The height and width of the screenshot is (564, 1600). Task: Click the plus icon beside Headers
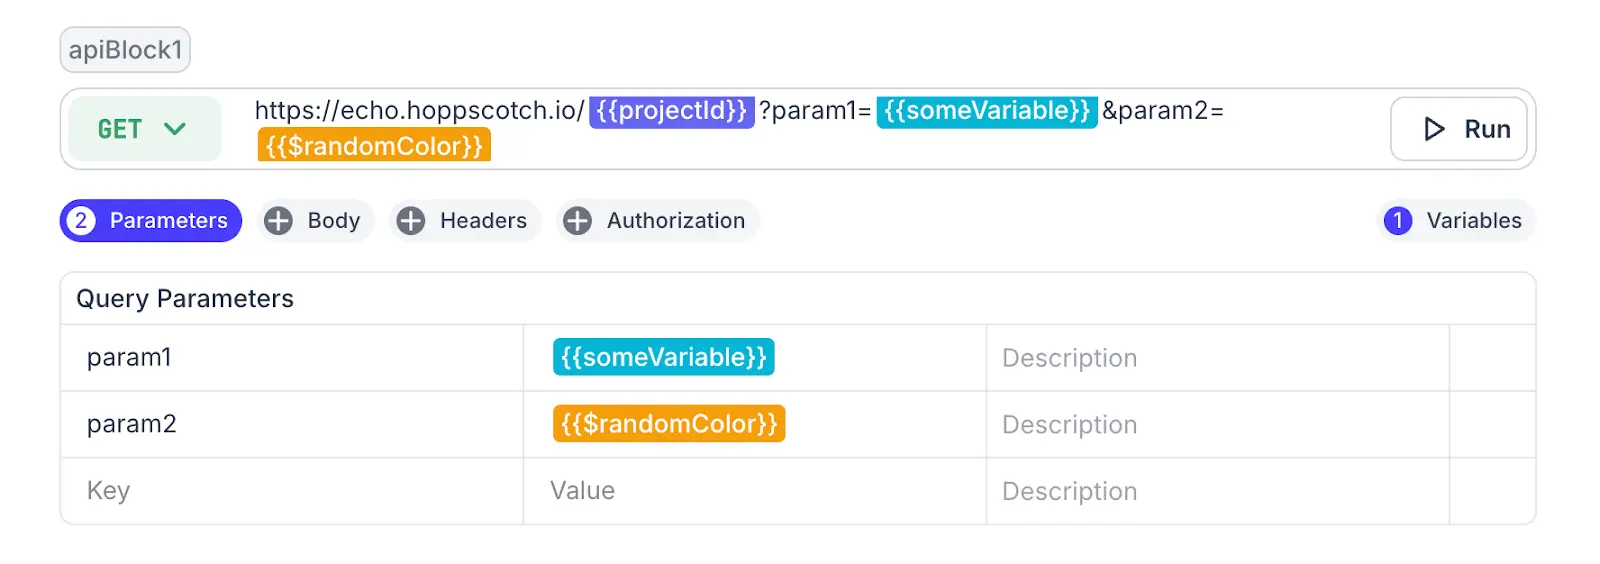(x=411, y=221)
